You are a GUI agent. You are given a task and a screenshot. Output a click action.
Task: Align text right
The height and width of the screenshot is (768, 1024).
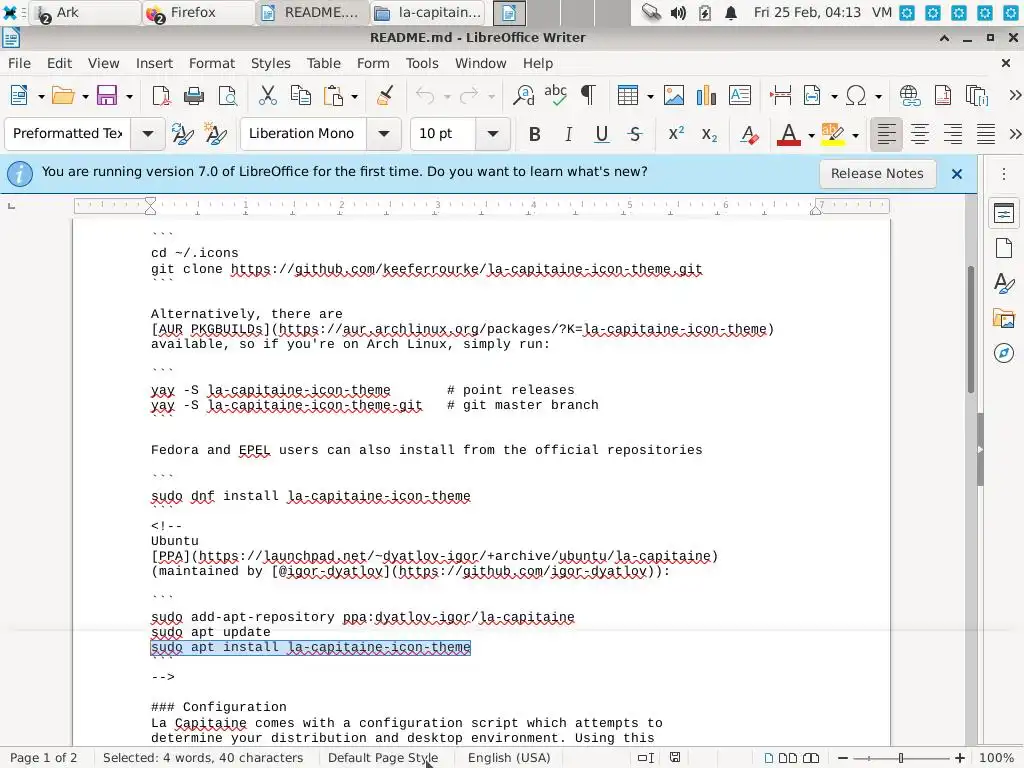(953, 135)
